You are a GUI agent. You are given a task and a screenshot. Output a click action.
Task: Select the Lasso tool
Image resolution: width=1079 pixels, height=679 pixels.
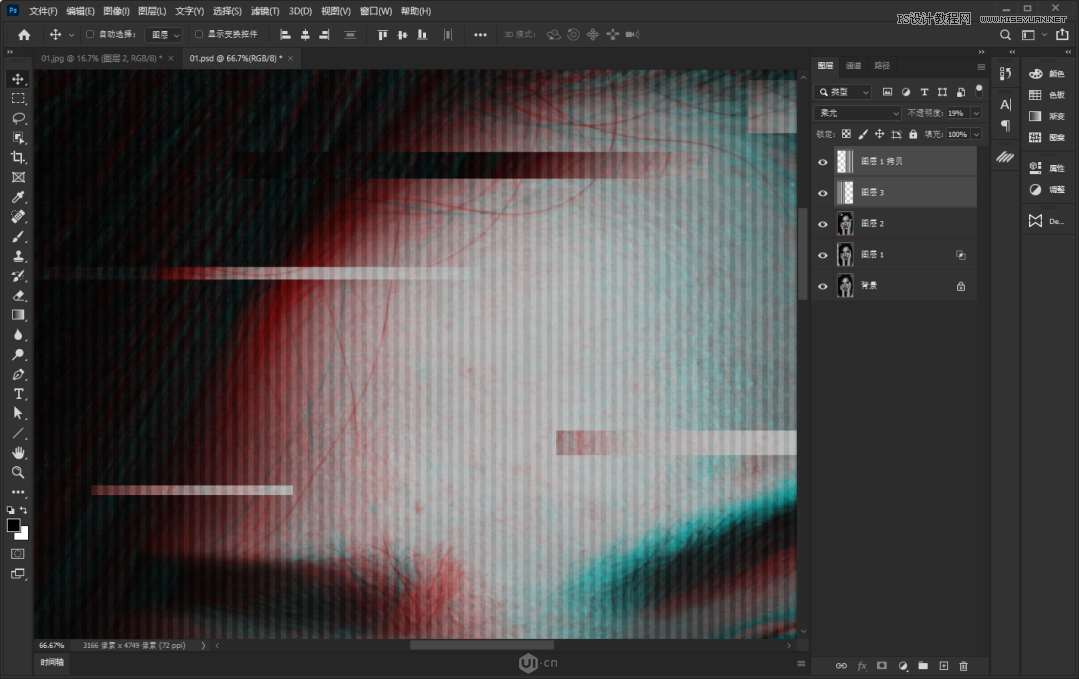(17, 118)
